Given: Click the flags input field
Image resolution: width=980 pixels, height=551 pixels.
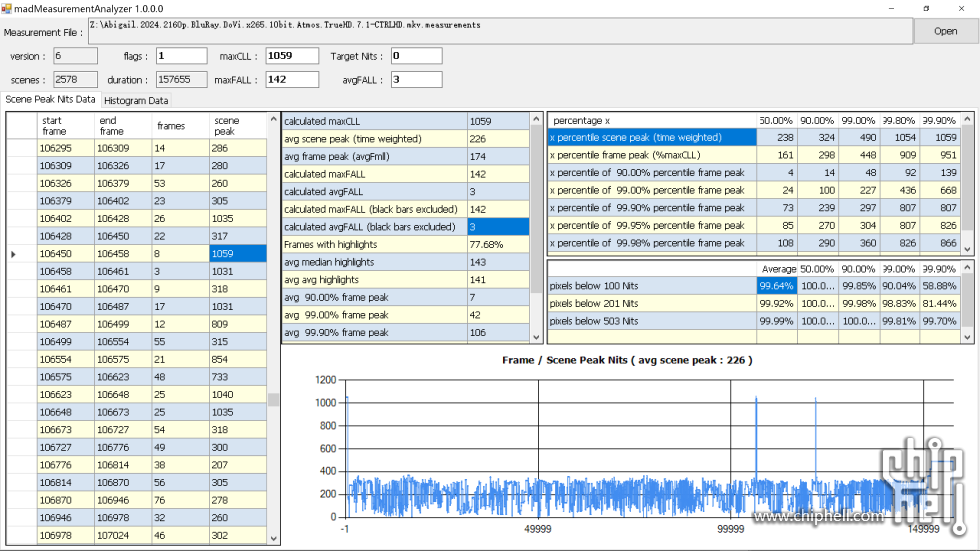Looking at the screenshot, I should tap(181, 56).
